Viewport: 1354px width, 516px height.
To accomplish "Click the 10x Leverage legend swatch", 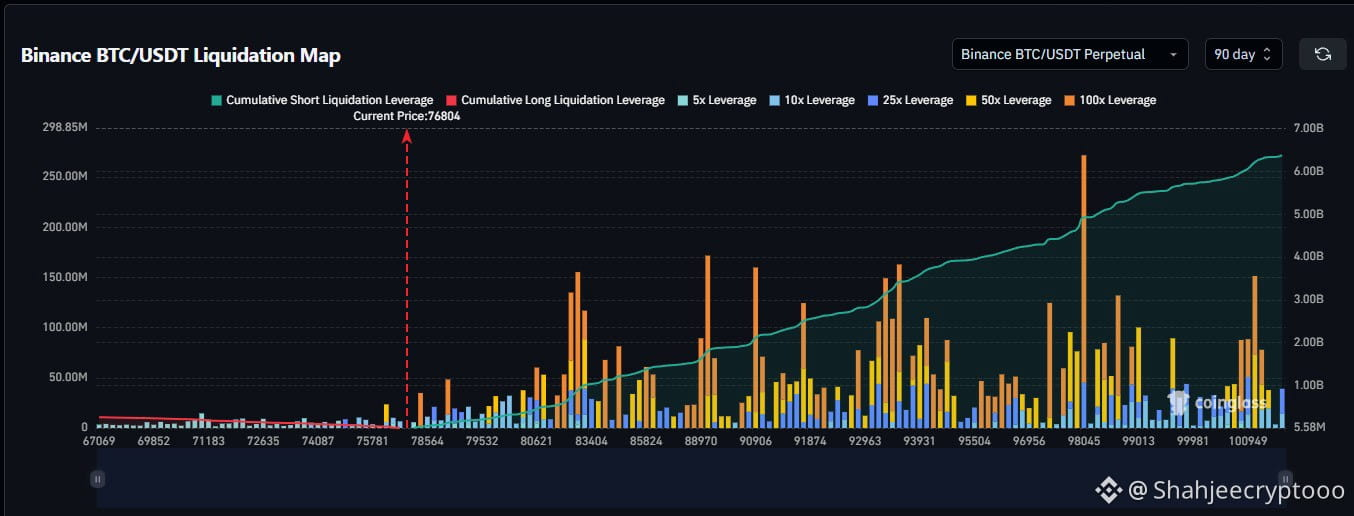I will click(777, 100).
